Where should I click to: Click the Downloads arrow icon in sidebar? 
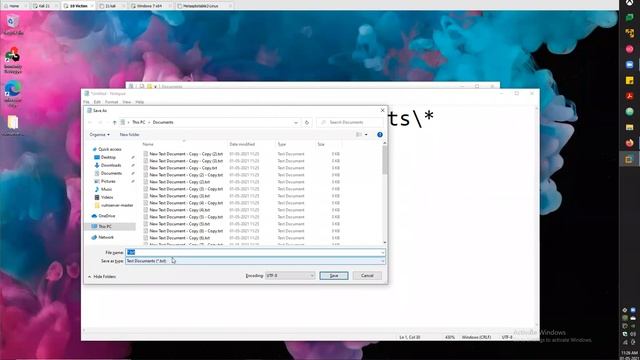pyautogui.click(x=97, y=165)
